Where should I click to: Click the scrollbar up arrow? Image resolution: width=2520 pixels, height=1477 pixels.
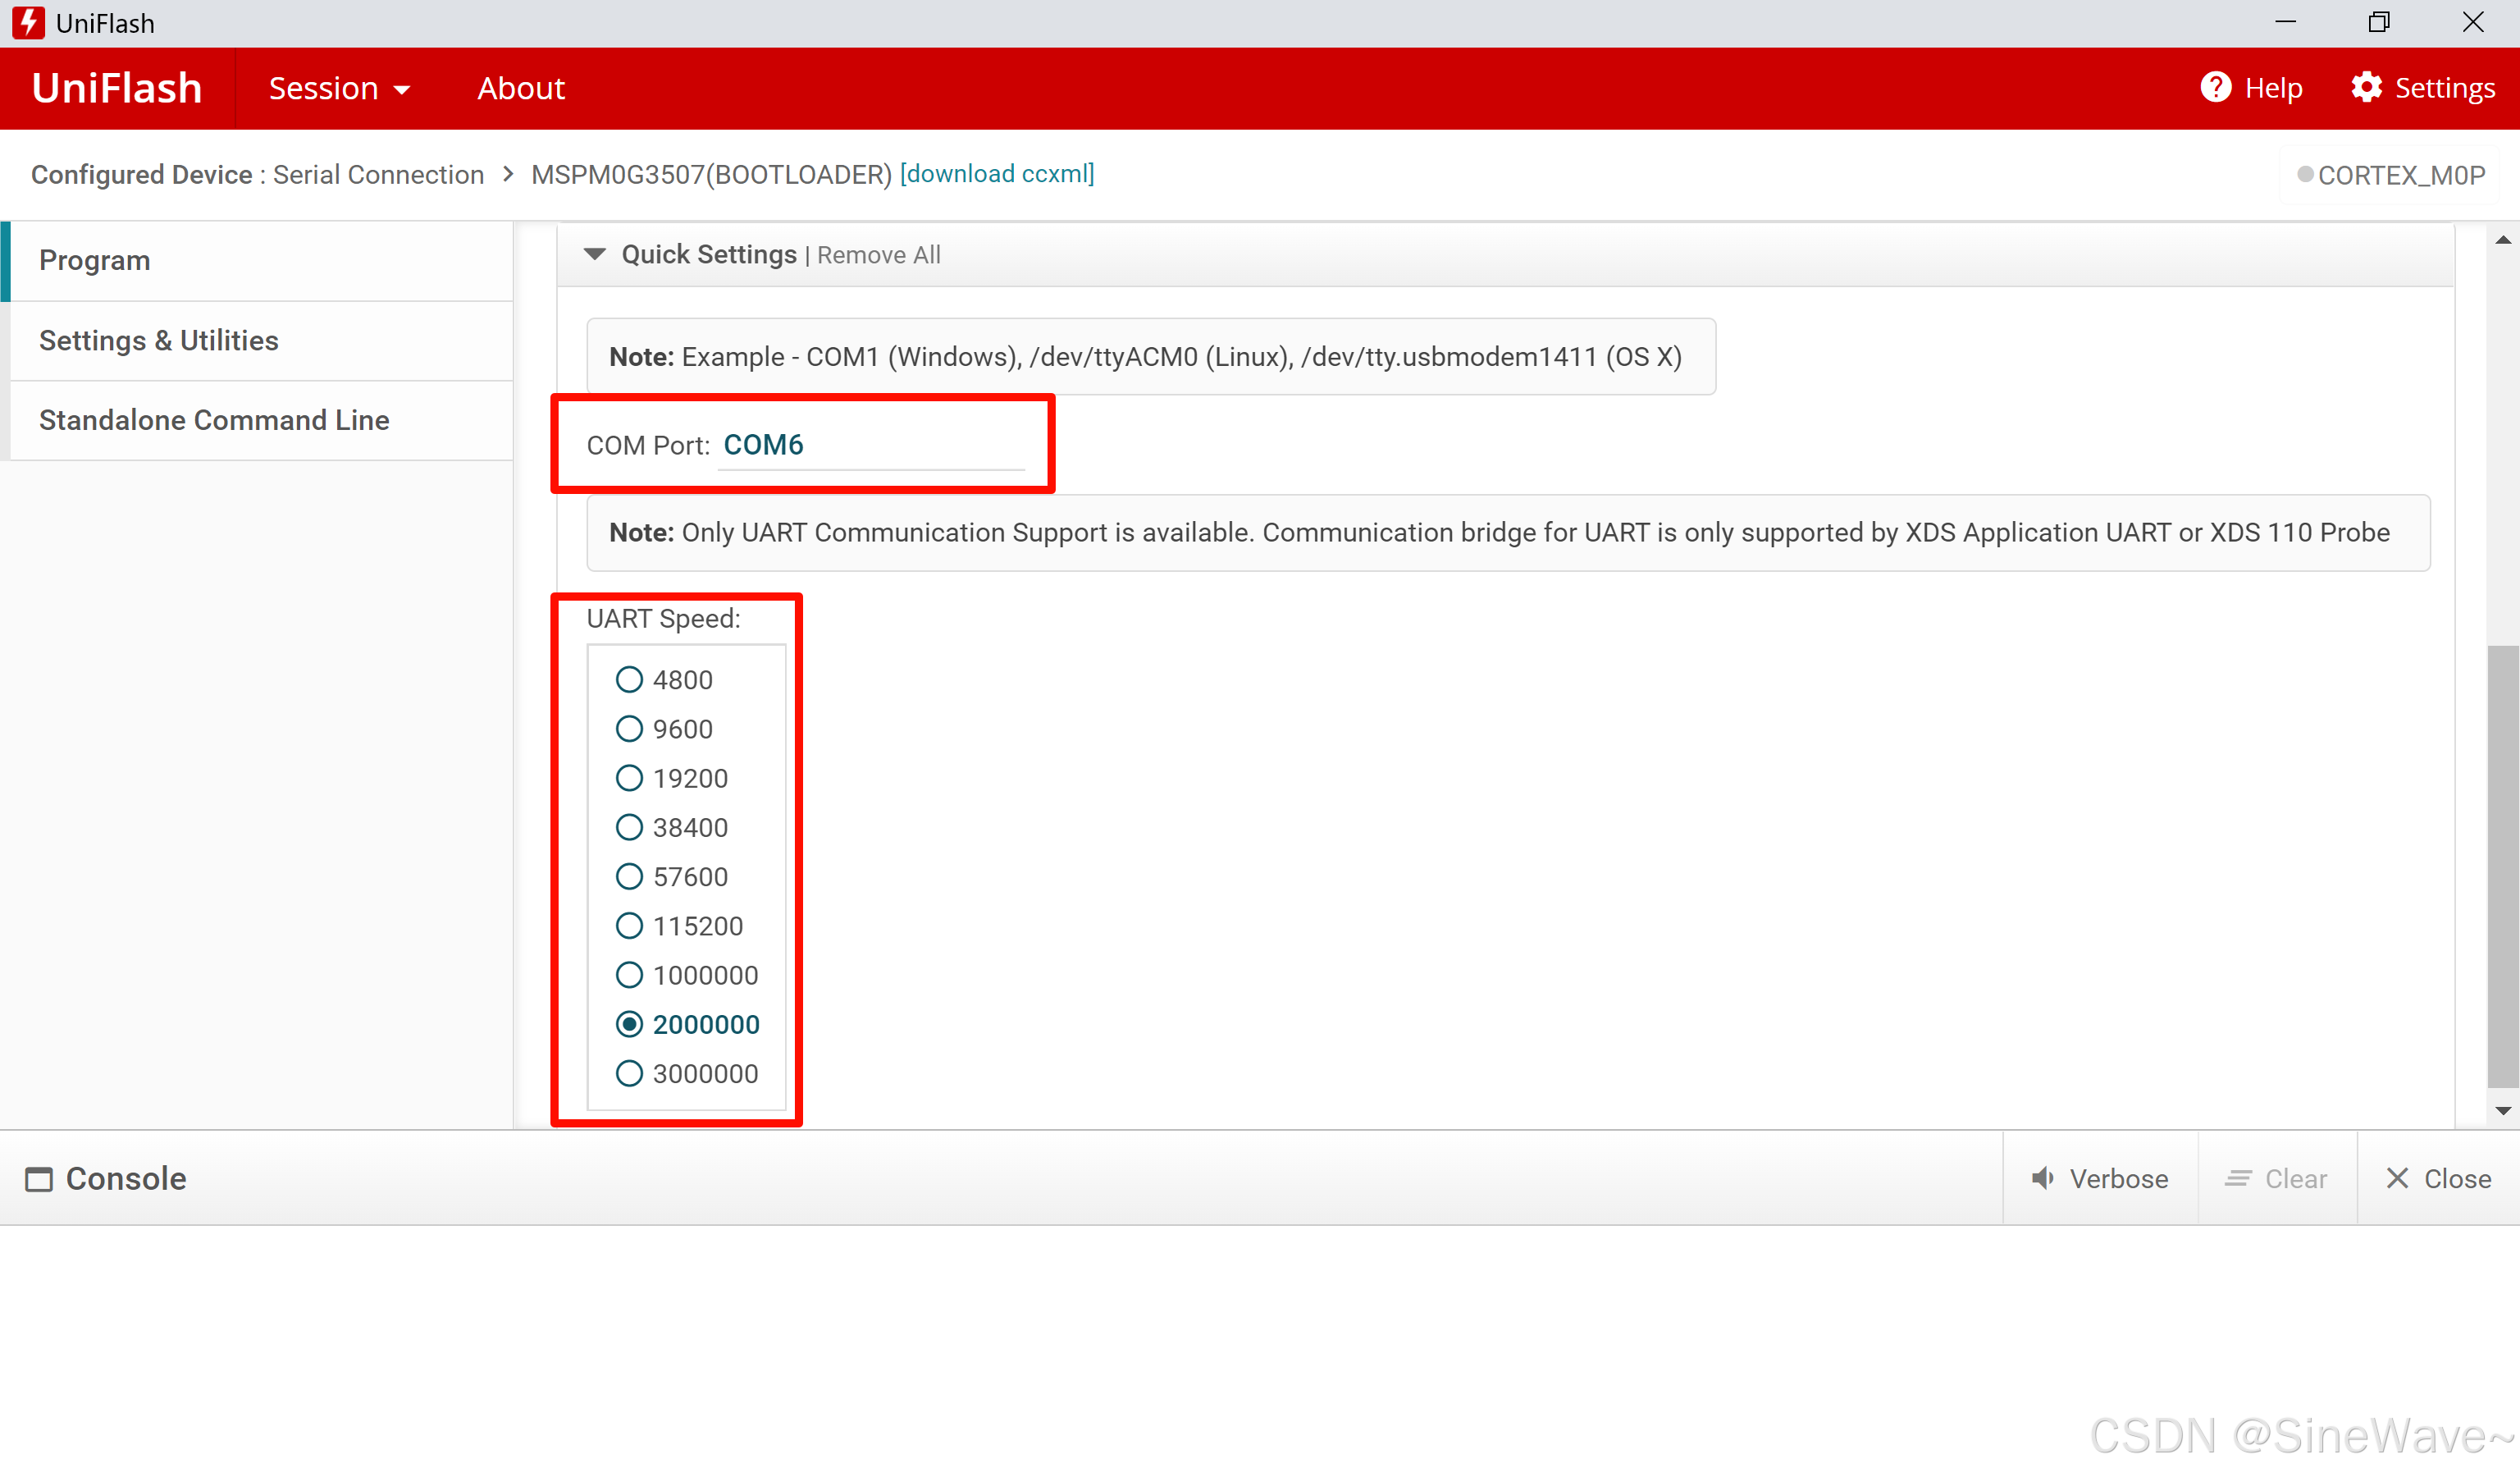pos(2502,240)
